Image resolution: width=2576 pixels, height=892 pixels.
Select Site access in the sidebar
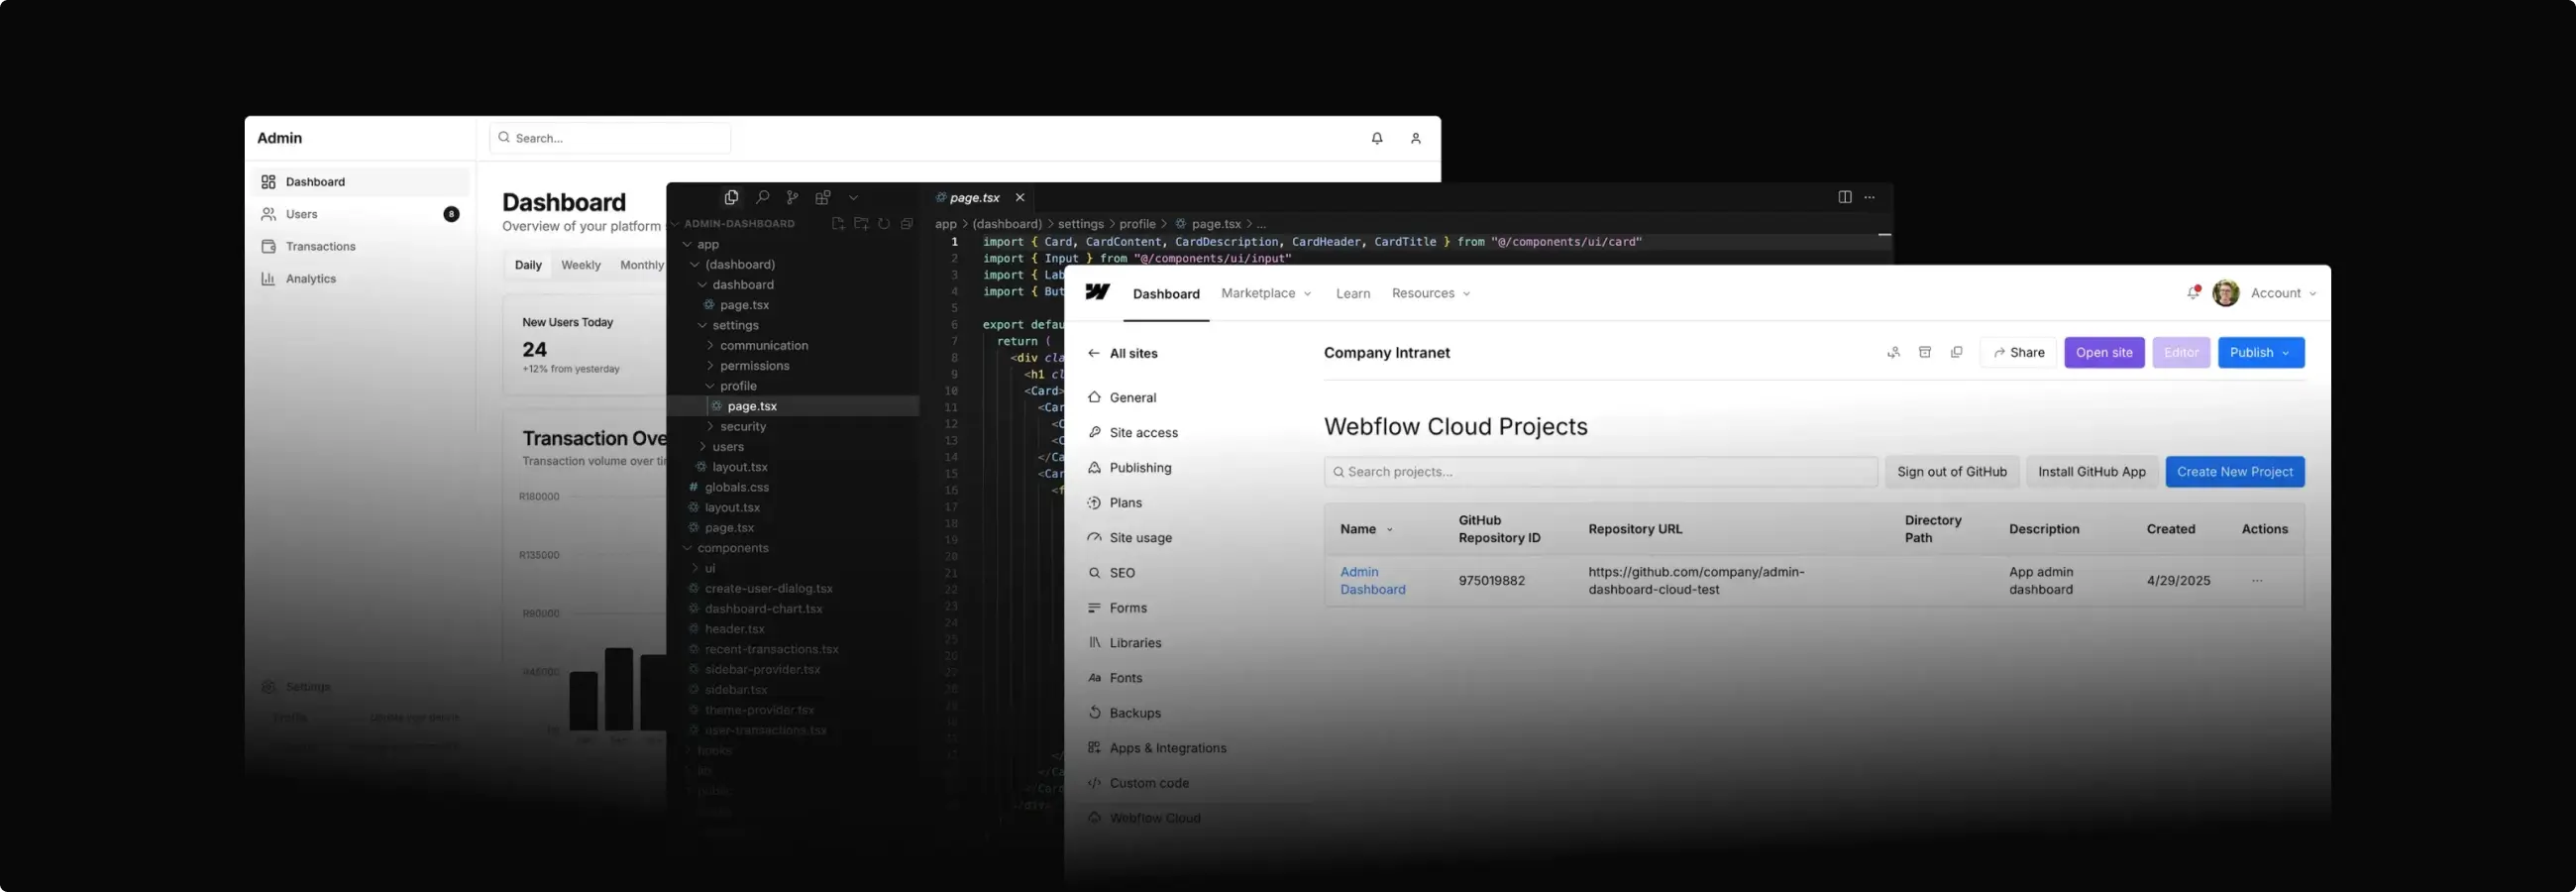coord(1143,432)
